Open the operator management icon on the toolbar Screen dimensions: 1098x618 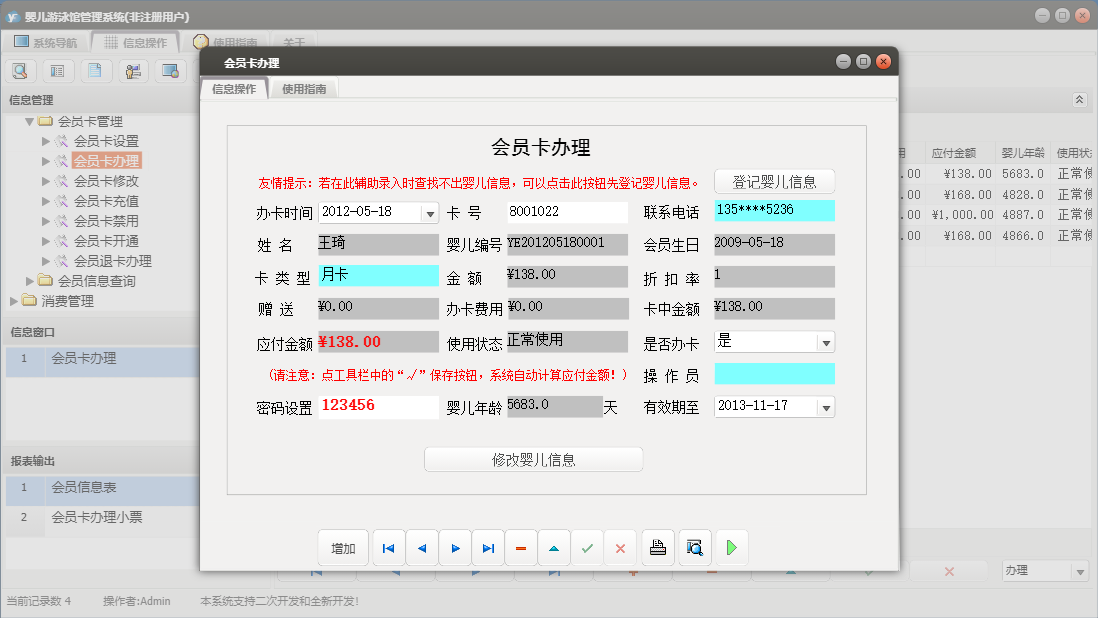tap(133, 70)
